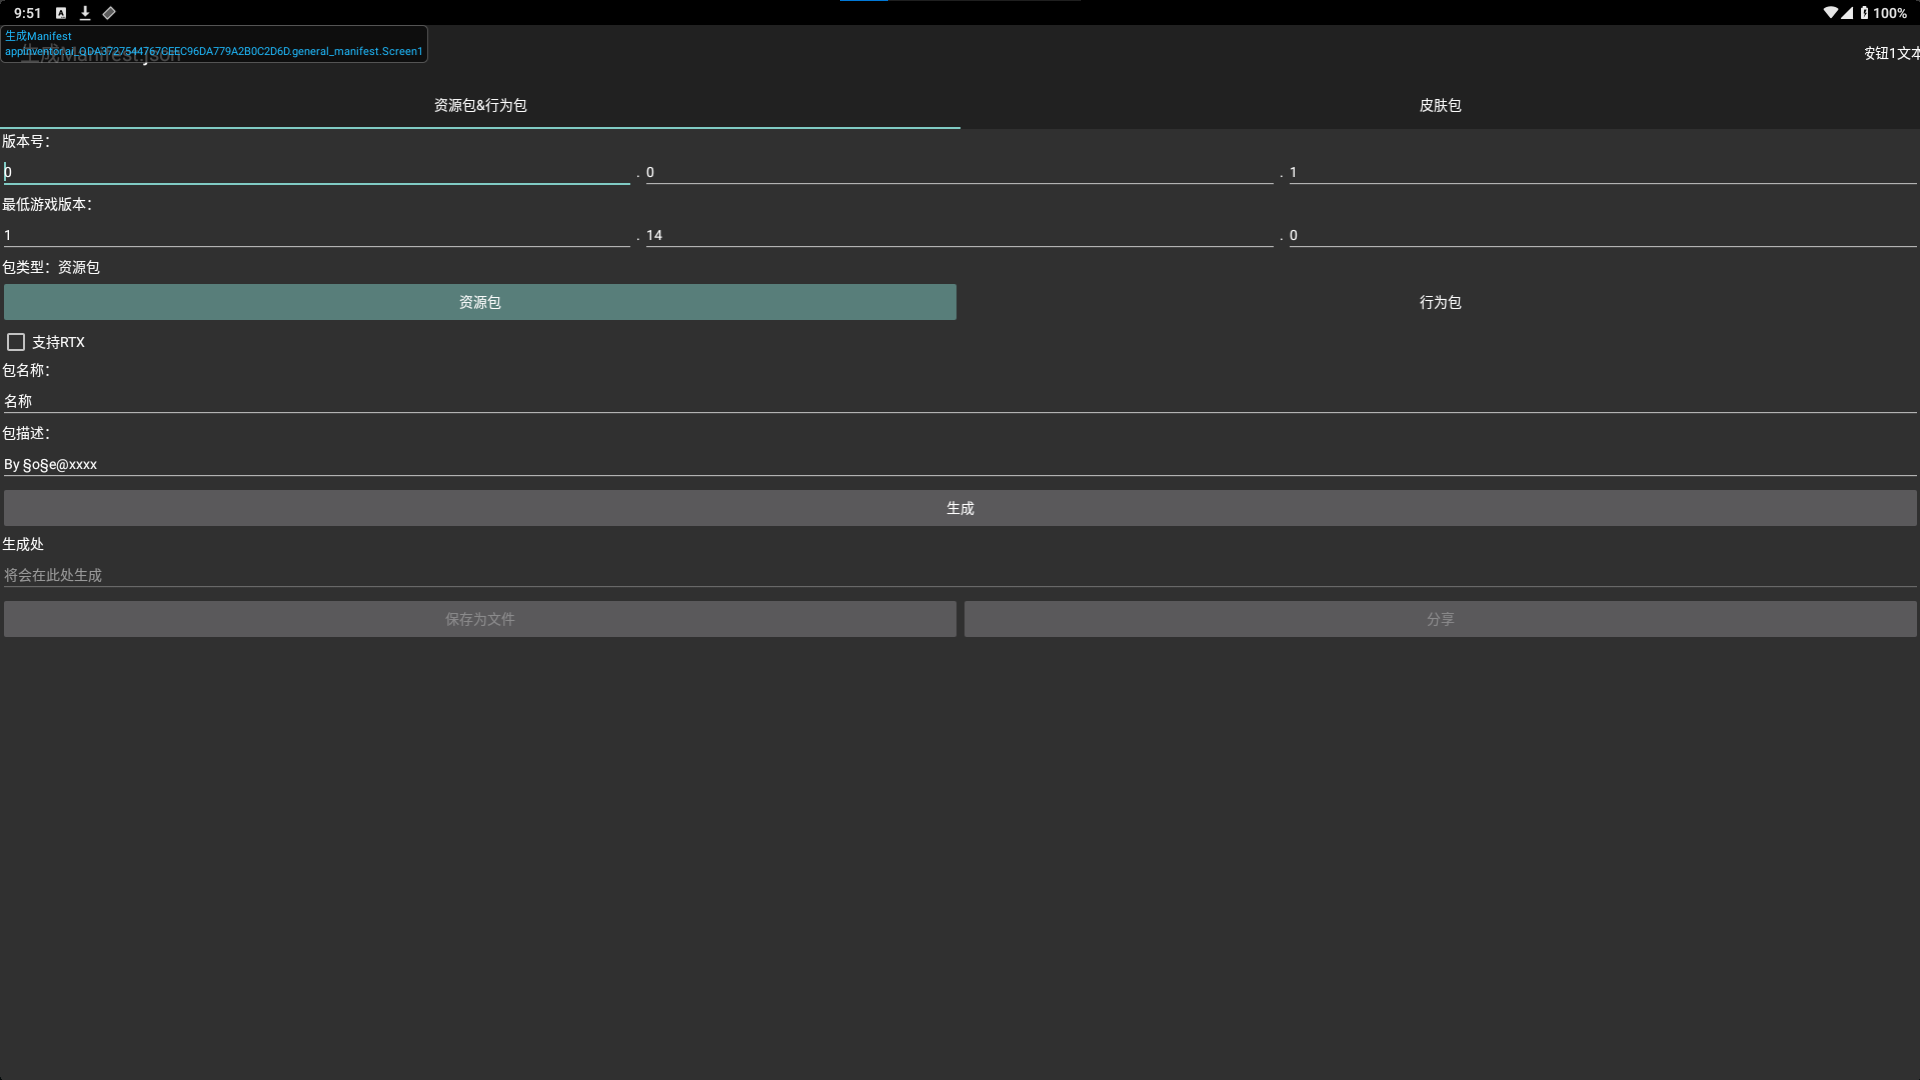Open the download notification icon in status bar
The width and height of the screenshot is (1920, 1080).
[x=85, y=13]
